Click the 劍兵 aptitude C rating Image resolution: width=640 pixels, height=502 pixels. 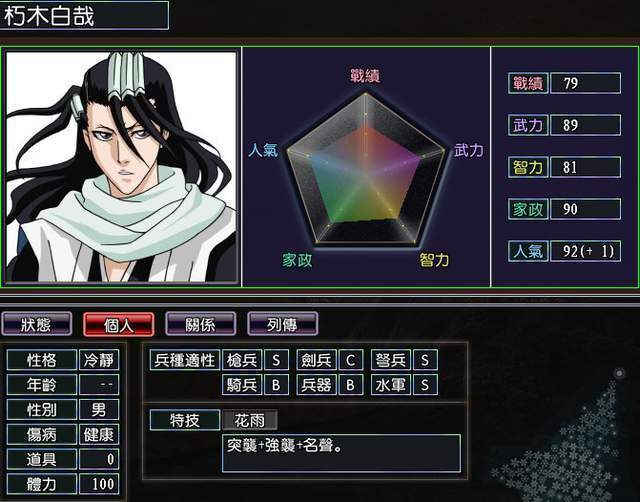pyautogui.click(x=350, y=360)
